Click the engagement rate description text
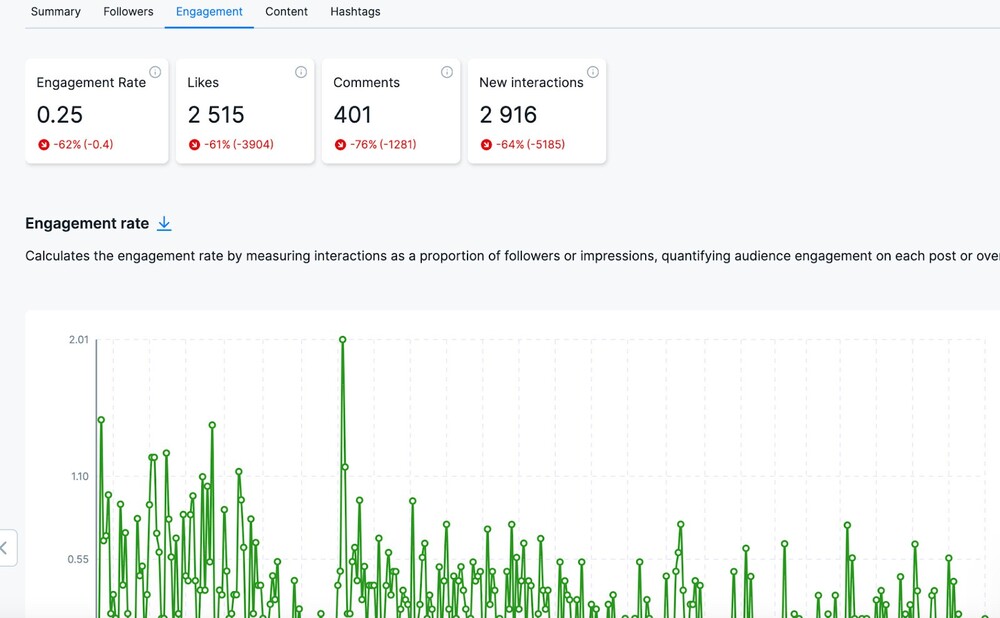Viewport: 1000px width, 618px height. point(513,256)
